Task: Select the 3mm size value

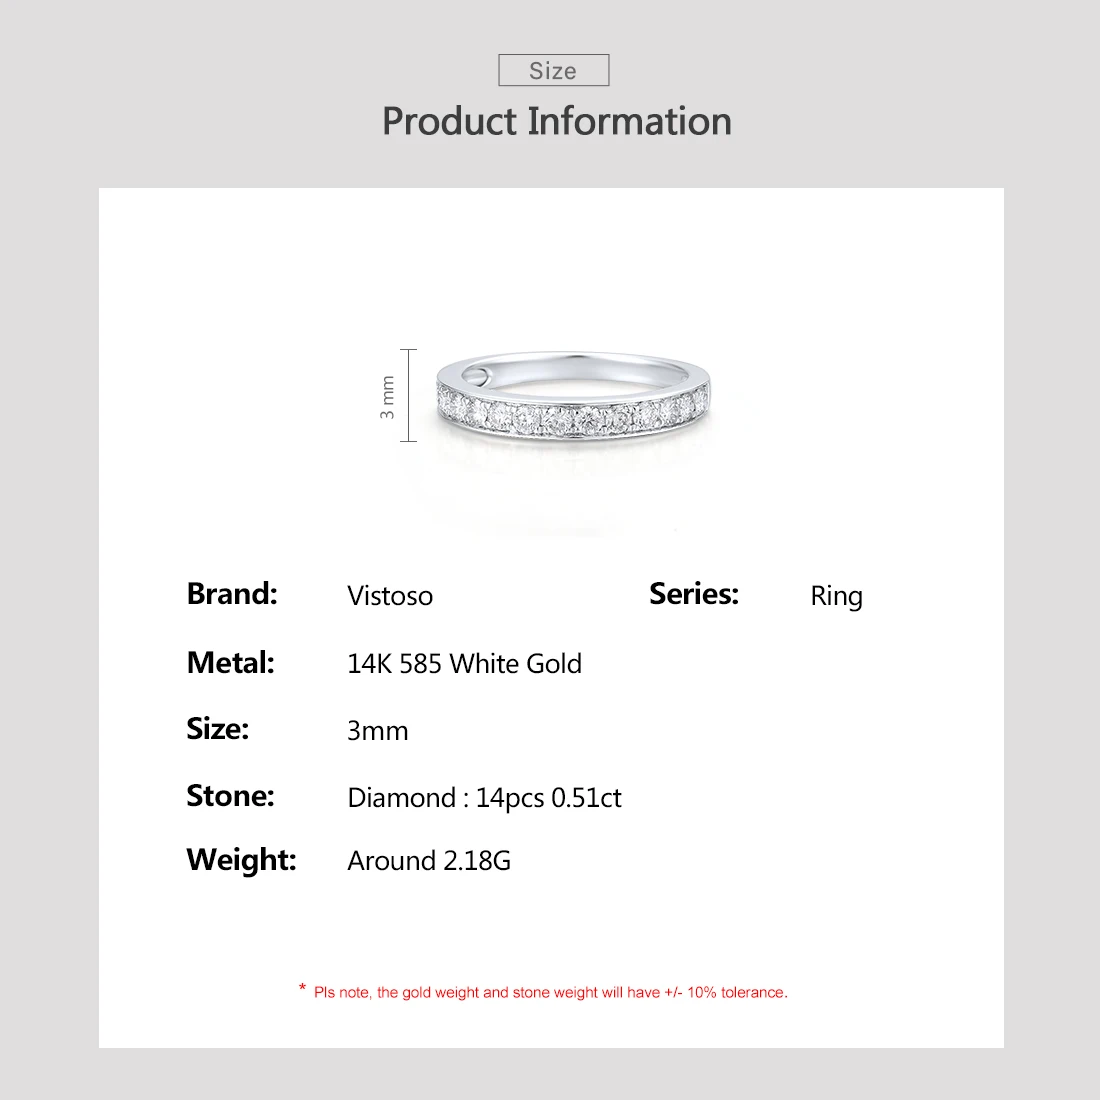Action: pyautogui.click(x=377, y=731)
